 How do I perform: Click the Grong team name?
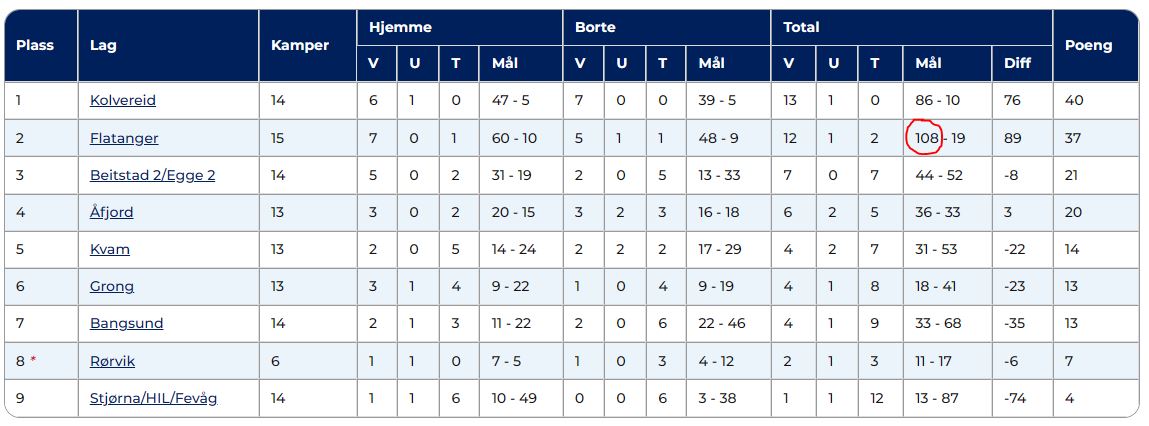click(x=111, y=286)
